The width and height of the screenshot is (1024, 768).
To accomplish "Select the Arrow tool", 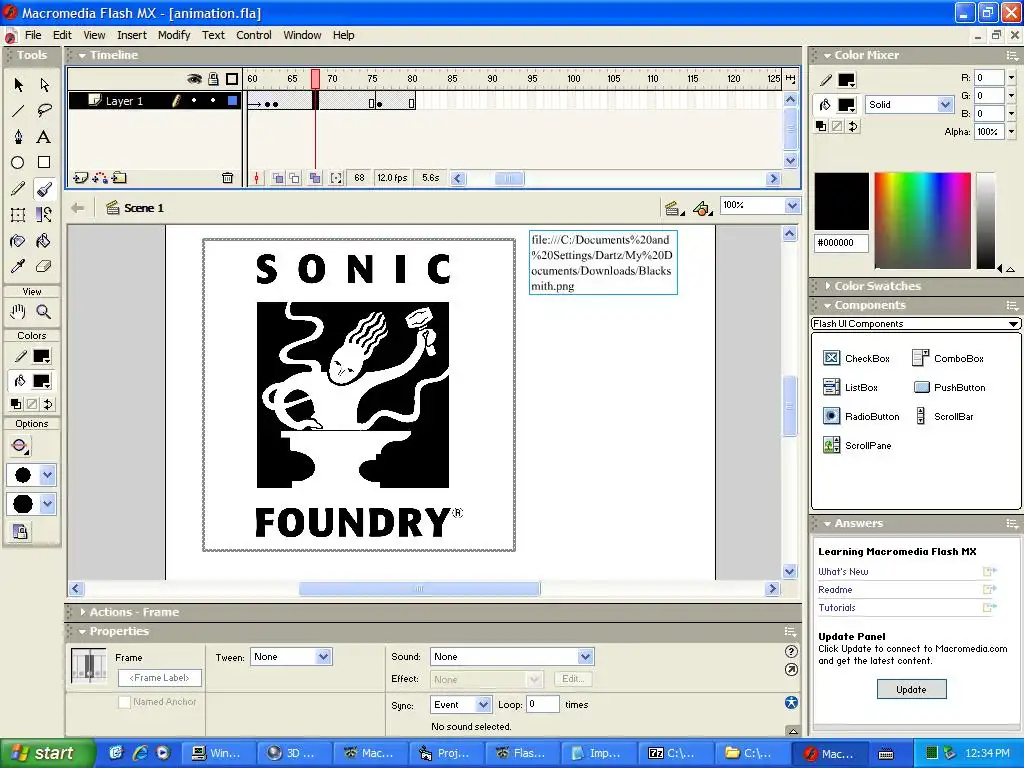I will tap(18, 85).
